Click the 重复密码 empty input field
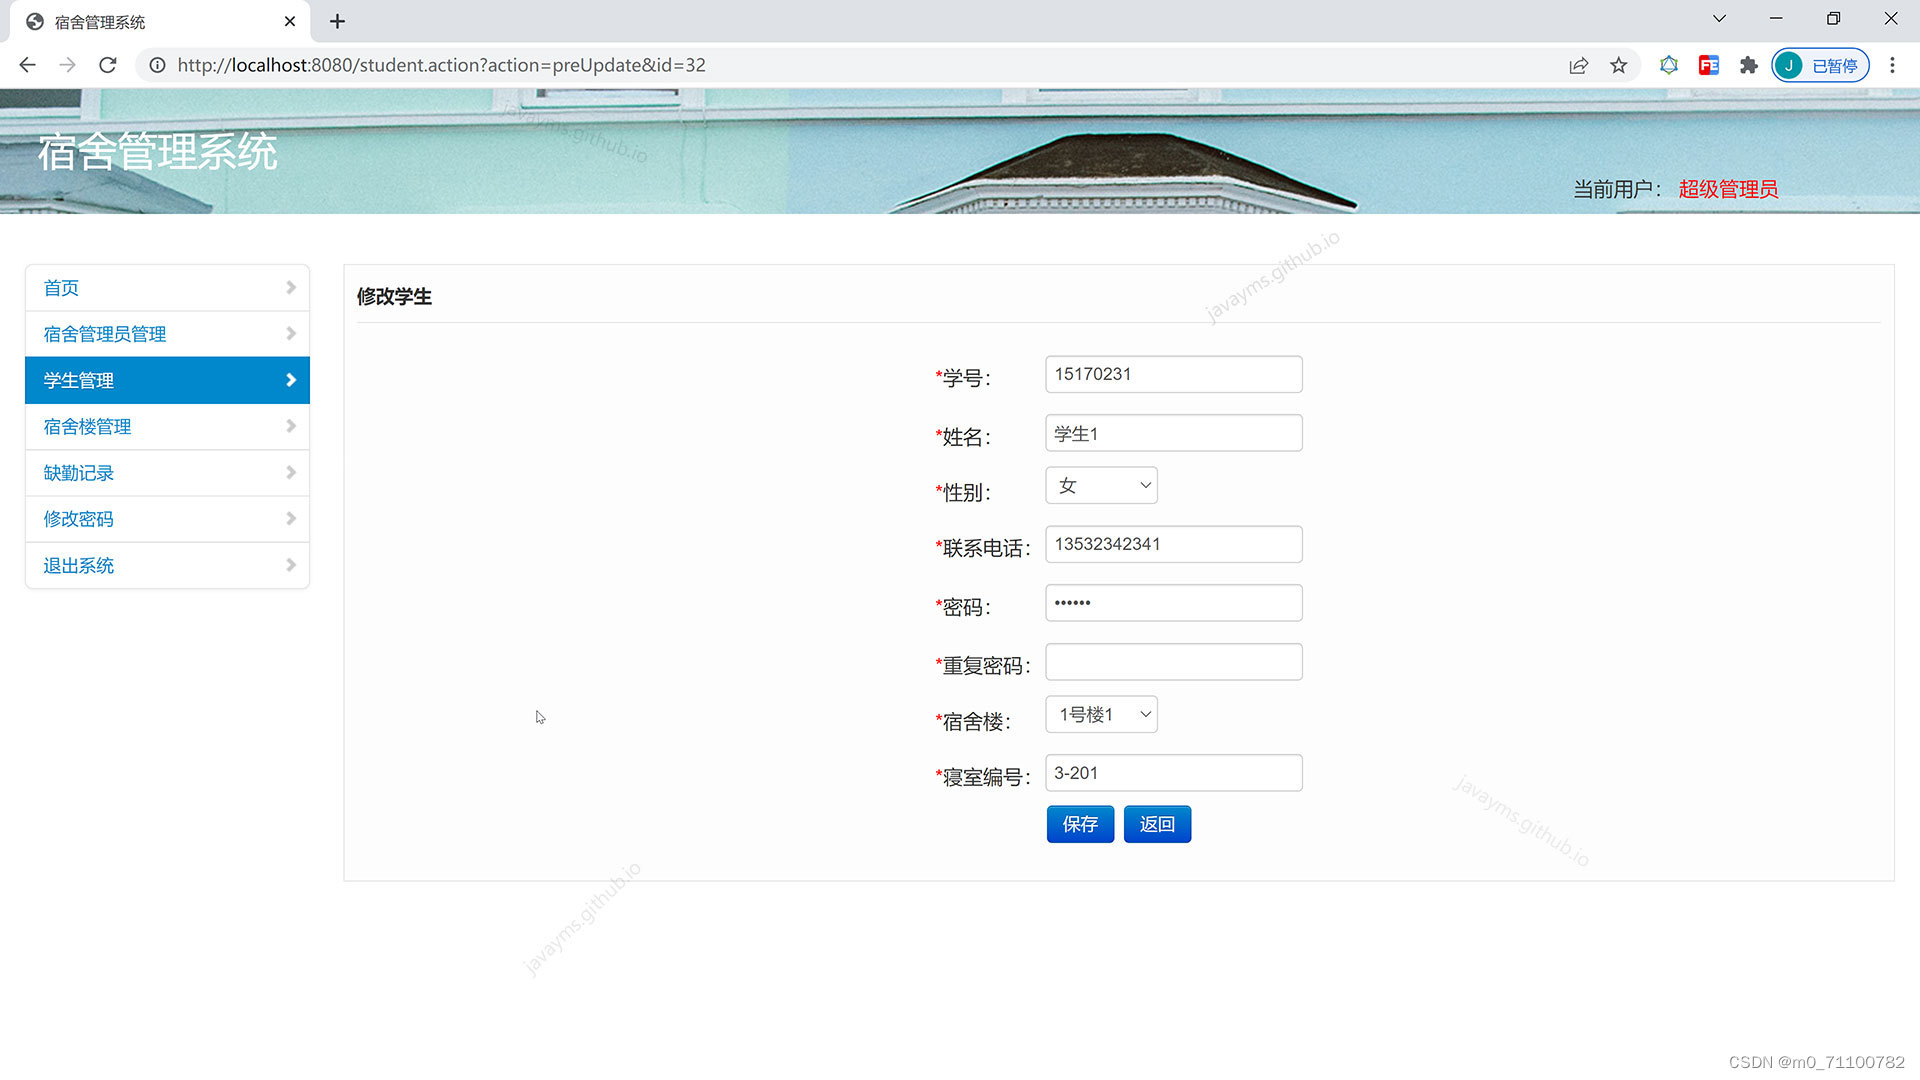1920x1080 pixels. 1173,661
